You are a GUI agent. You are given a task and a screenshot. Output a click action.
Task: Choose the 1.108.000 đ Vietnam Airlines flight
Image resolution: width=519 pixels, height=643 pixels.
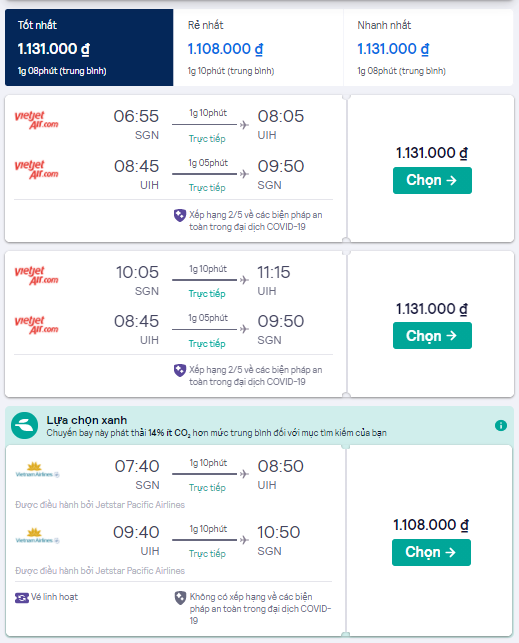click(x=431, y=552)
